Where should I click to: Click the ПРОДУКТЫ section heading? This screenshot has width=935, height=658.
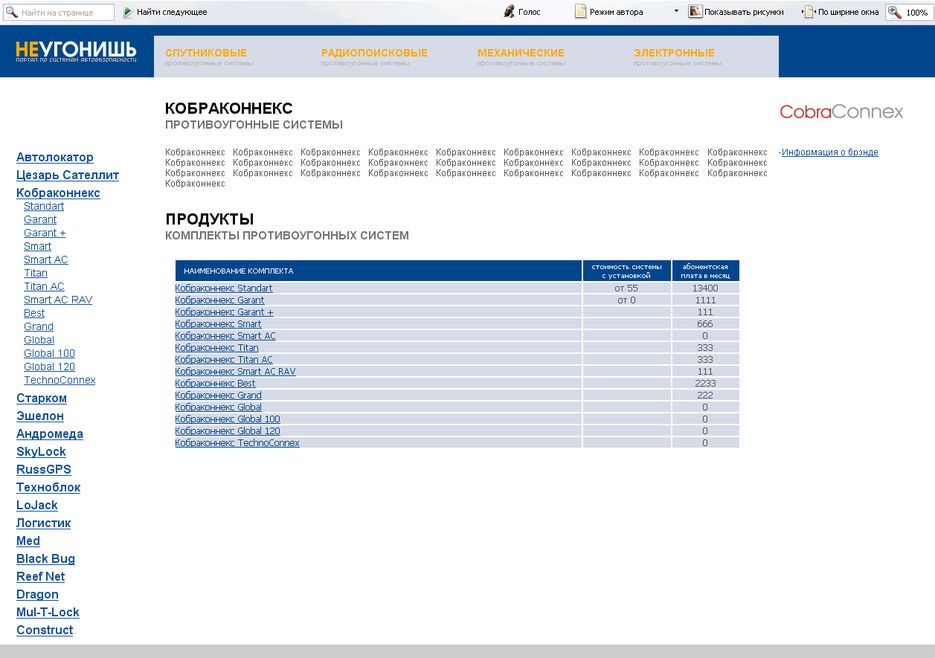tap(209, 219)
